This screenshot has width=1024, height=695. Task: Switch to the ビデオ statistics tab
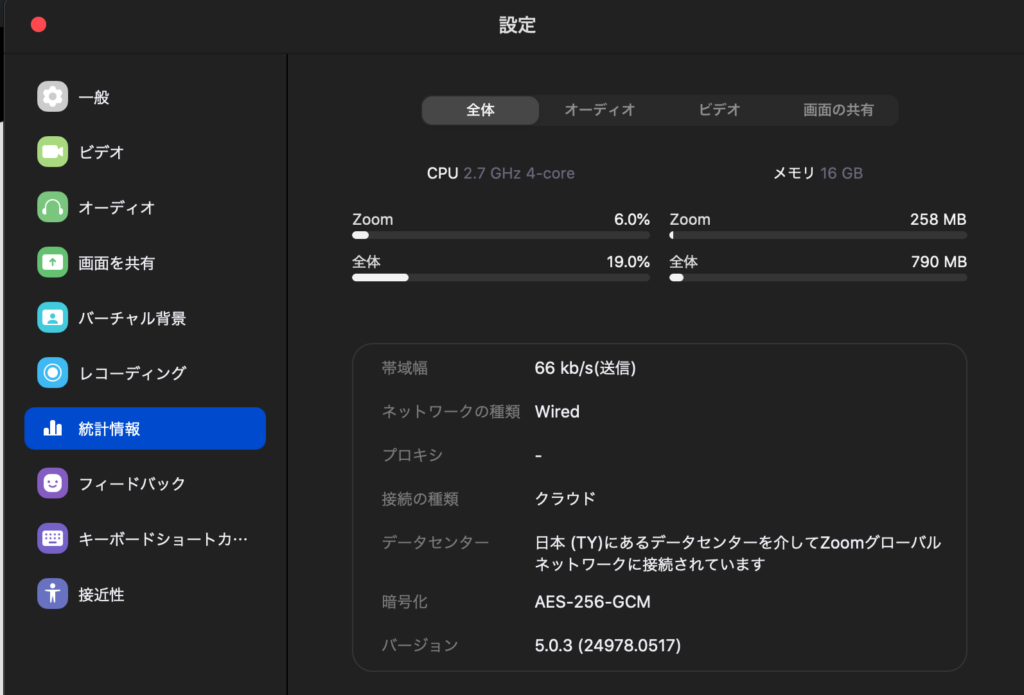tap(719, 110)
